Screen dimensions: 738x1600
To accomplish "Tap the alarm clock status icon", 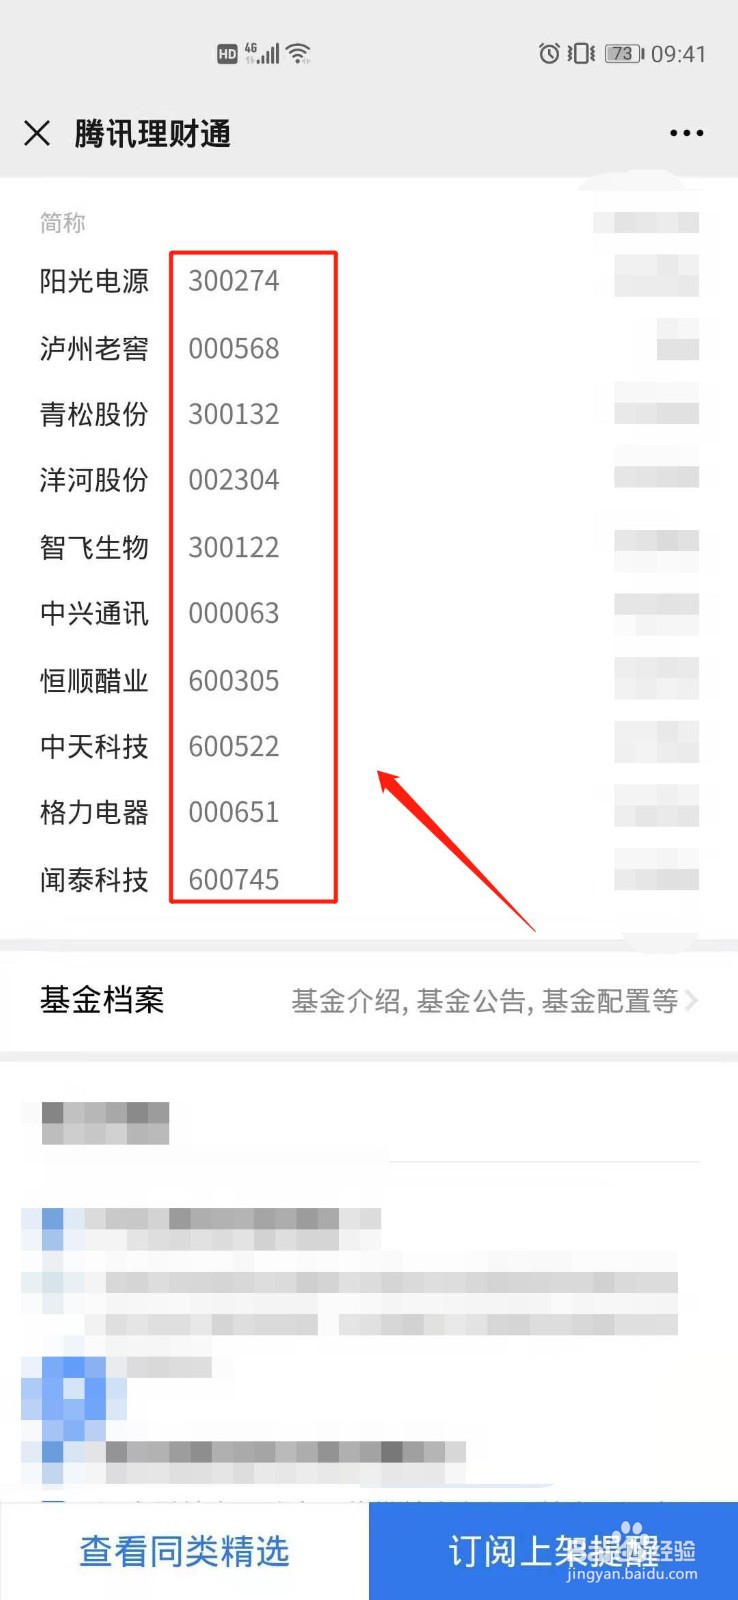I will click(549, 54).
